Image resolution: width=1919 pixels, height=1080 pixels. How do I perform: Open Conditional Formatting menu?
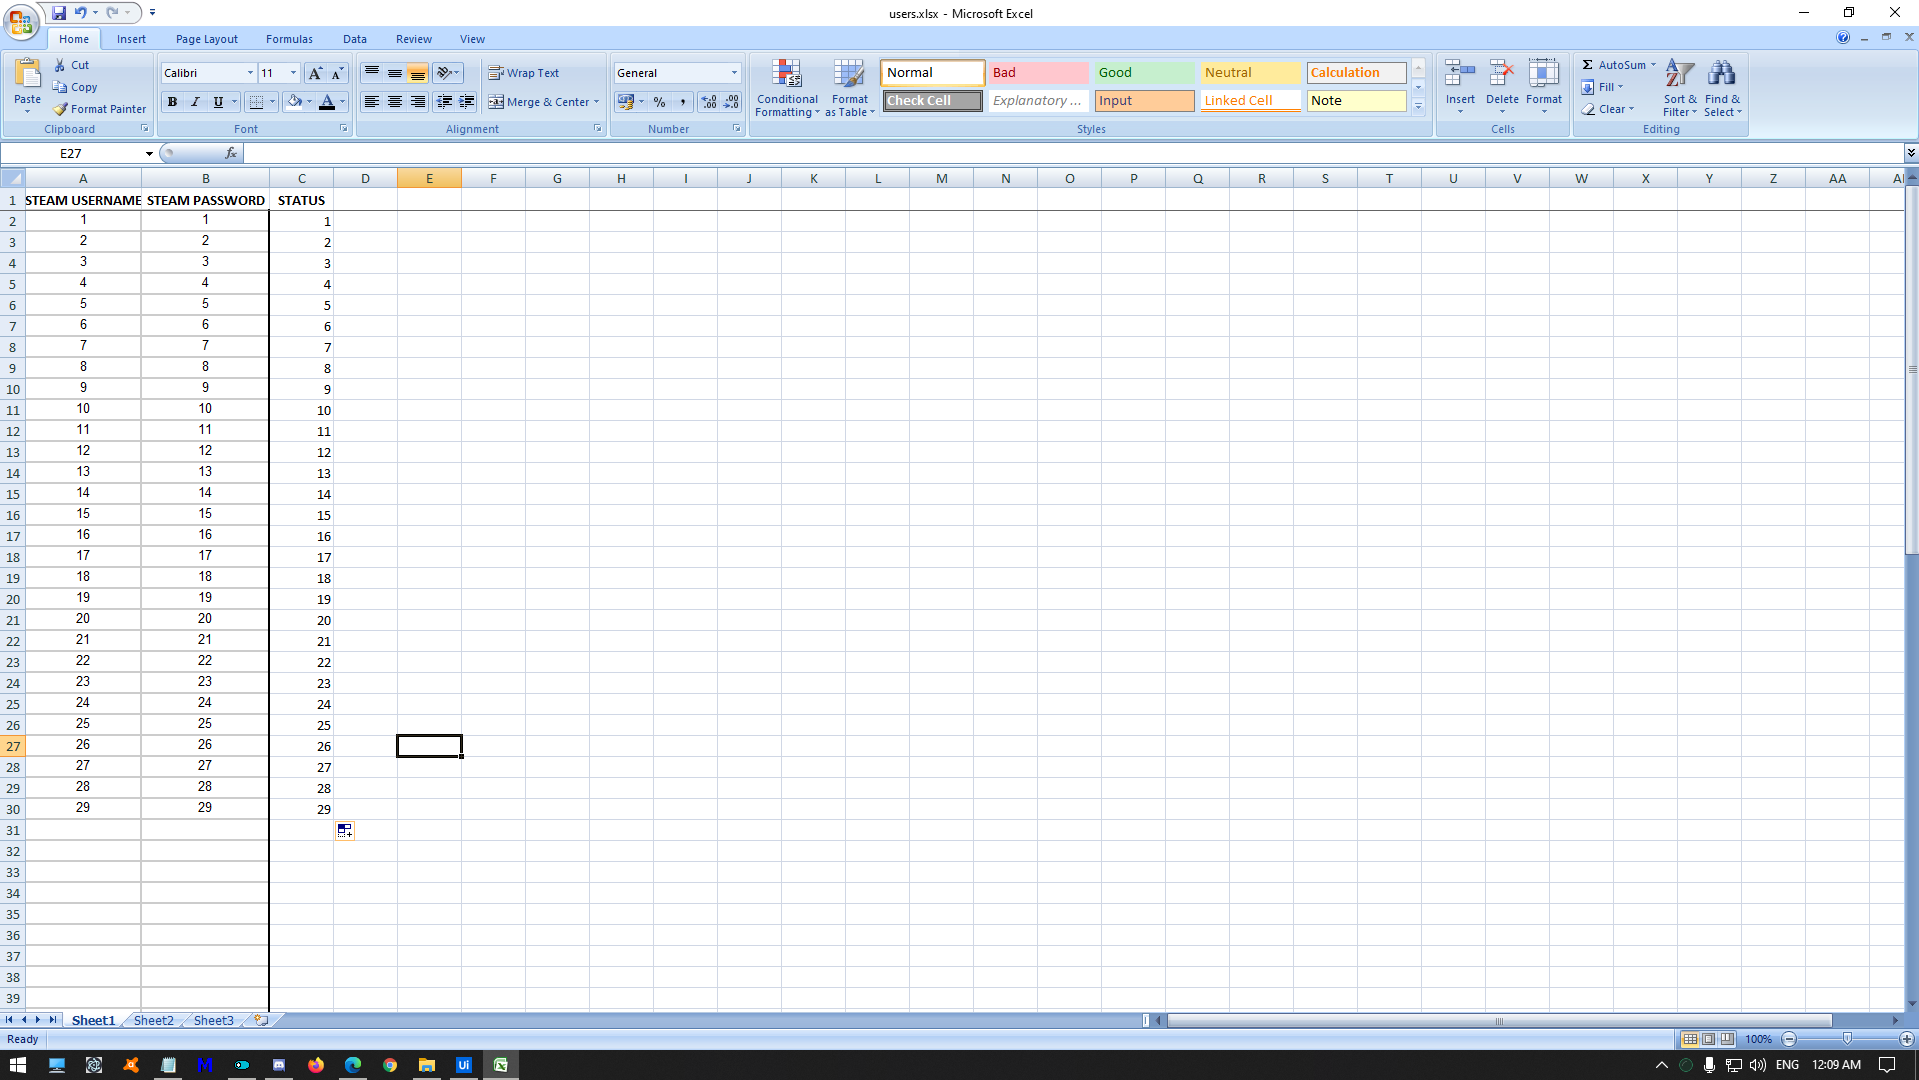click(x=787, y=88)
